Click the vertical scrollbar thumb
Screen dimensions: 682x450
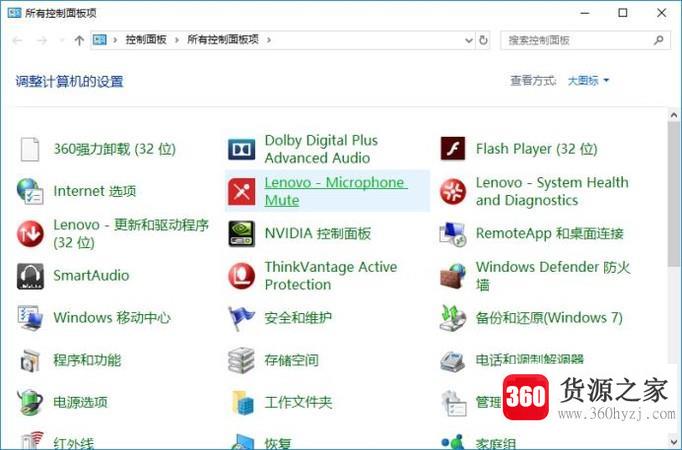(x=674, y=194)
